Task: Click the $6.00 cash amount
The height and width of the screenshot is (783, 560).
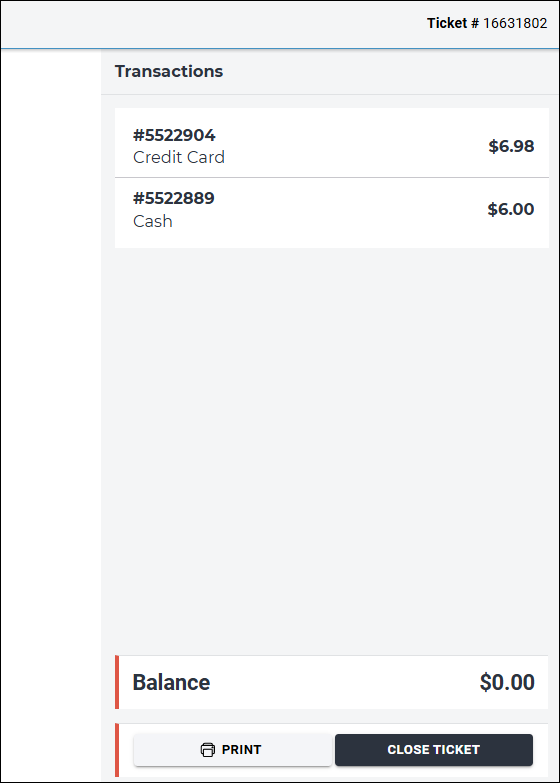Action: (x=511, y=209)
